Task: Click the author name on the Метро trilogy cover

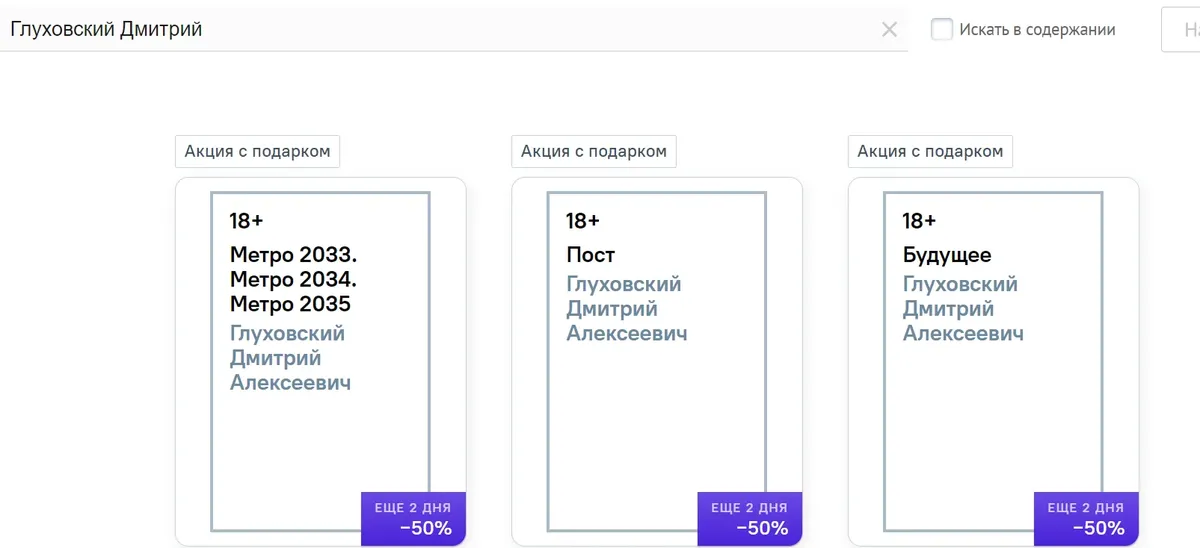Action: [290, 358]
